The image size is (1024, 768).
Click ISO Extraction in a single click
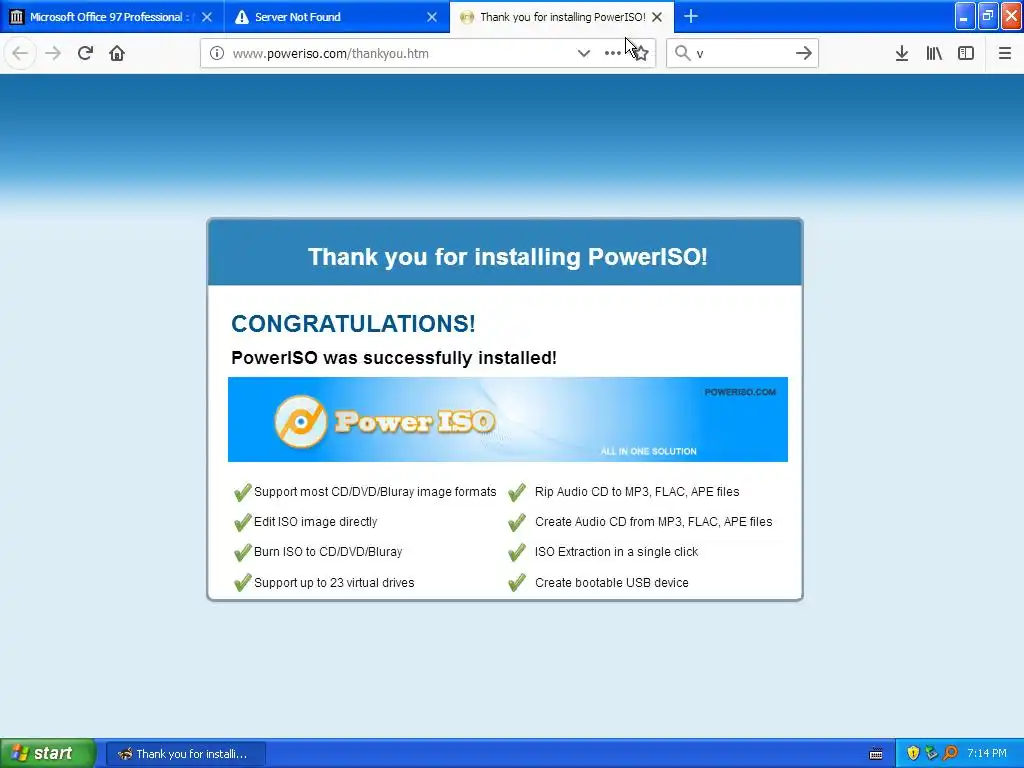coord(616,552)
